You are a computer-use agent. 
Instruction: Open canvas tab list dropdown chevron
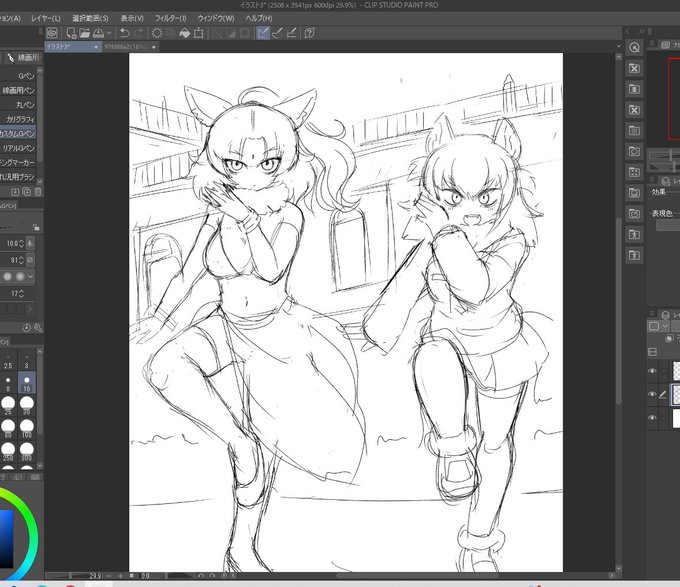pos(618,46)
